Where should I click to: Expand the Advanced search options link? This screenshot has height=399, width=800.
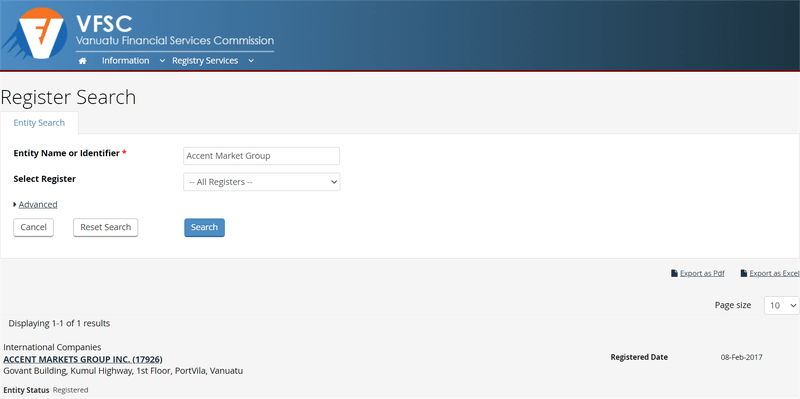[38, 205]
